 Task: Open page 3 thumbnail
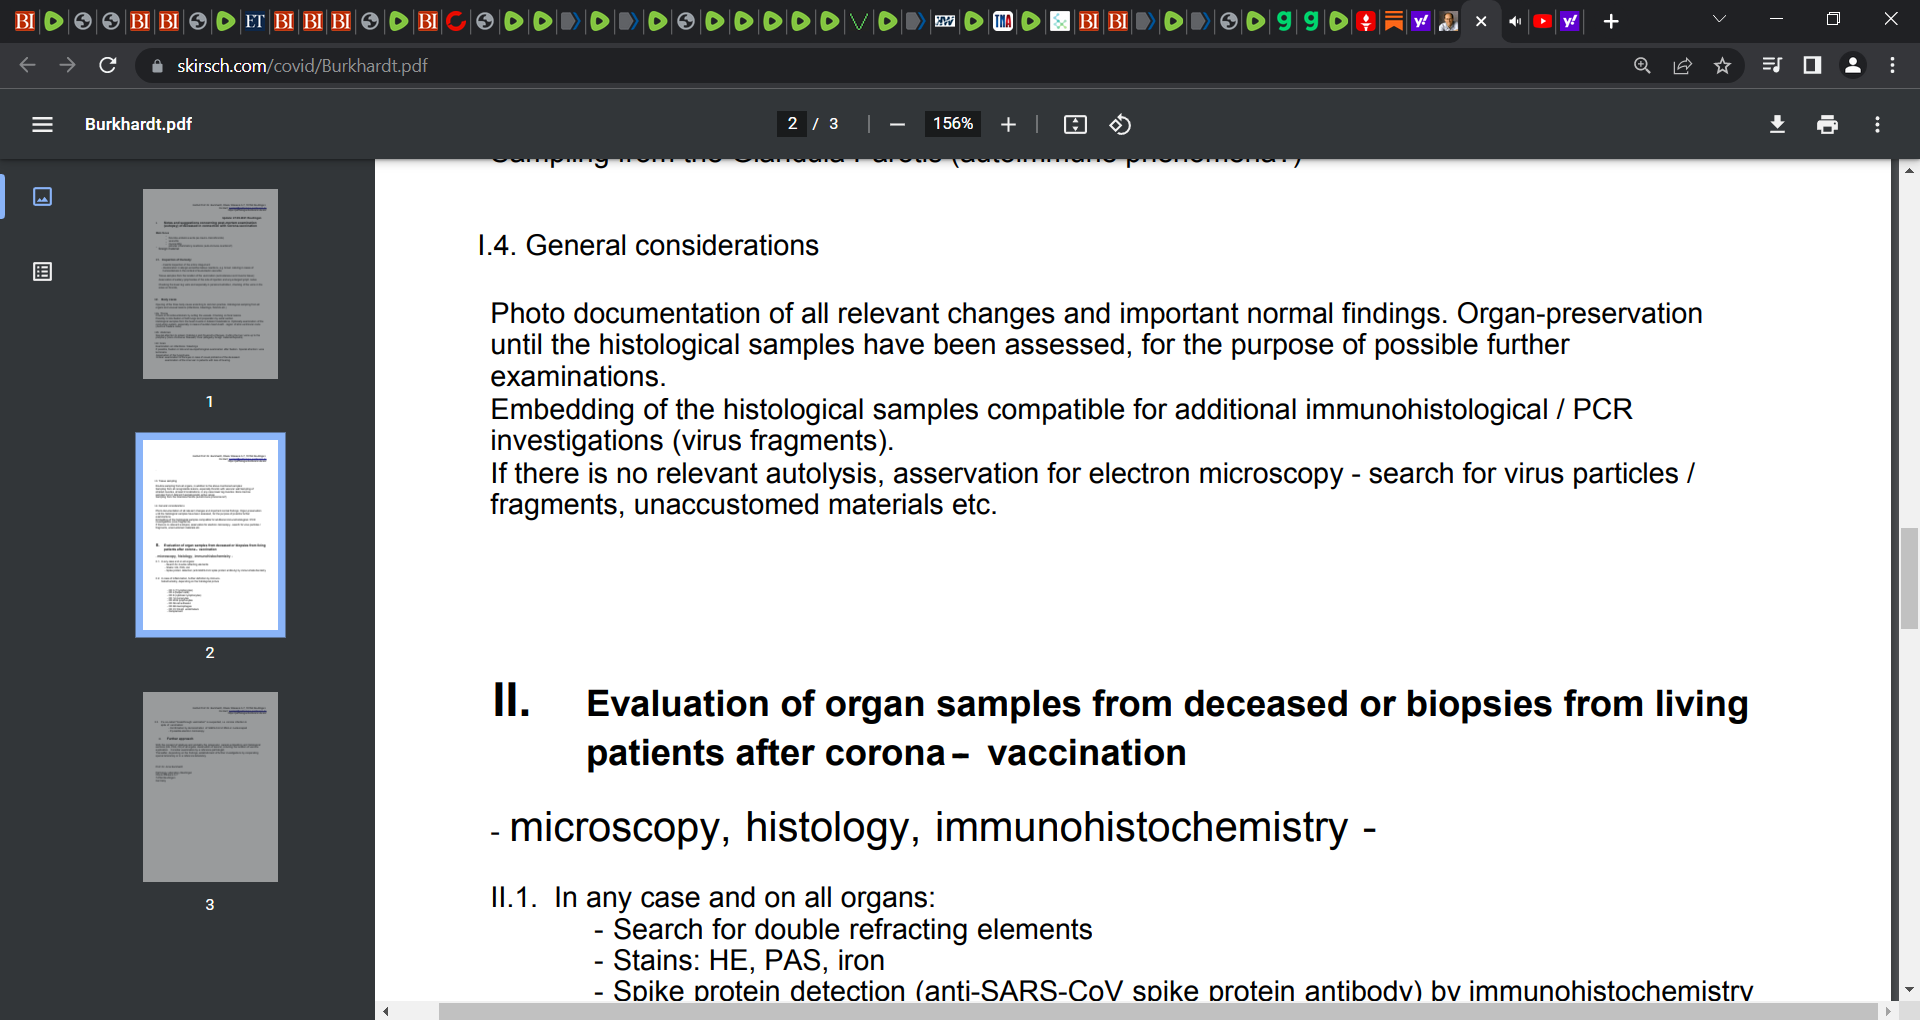[210, 787]
